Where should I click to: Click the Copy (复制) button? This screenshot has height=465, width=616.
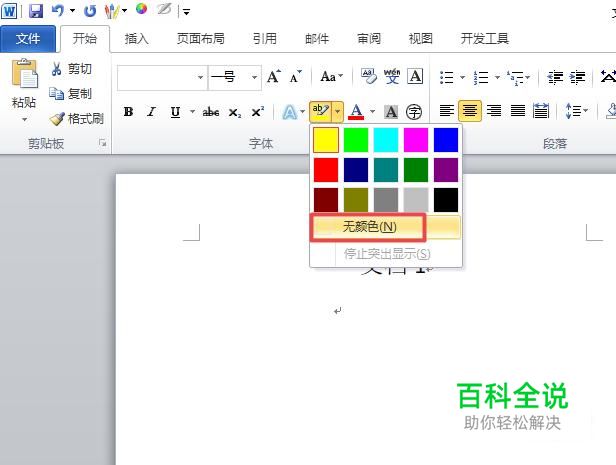coord(70,94)
